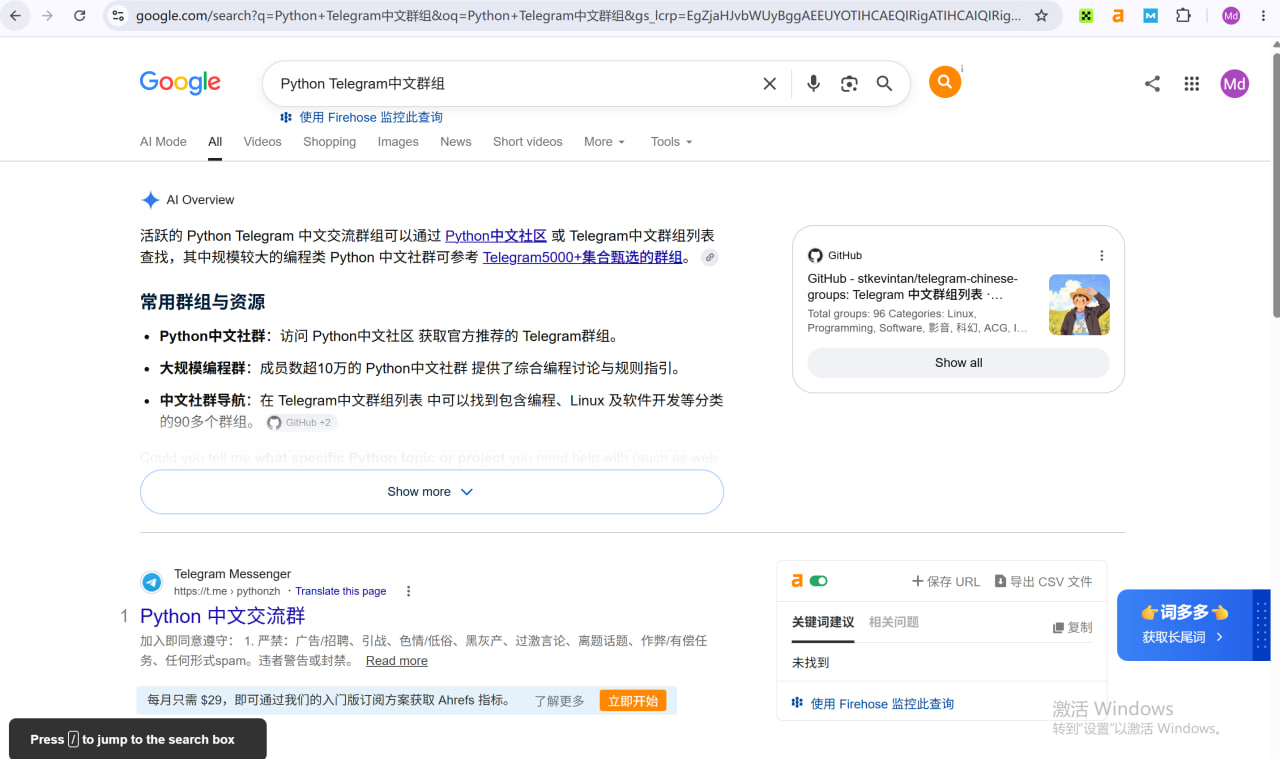
Task: Click the AI Overview sparkle icon
Action: point(150,200)
